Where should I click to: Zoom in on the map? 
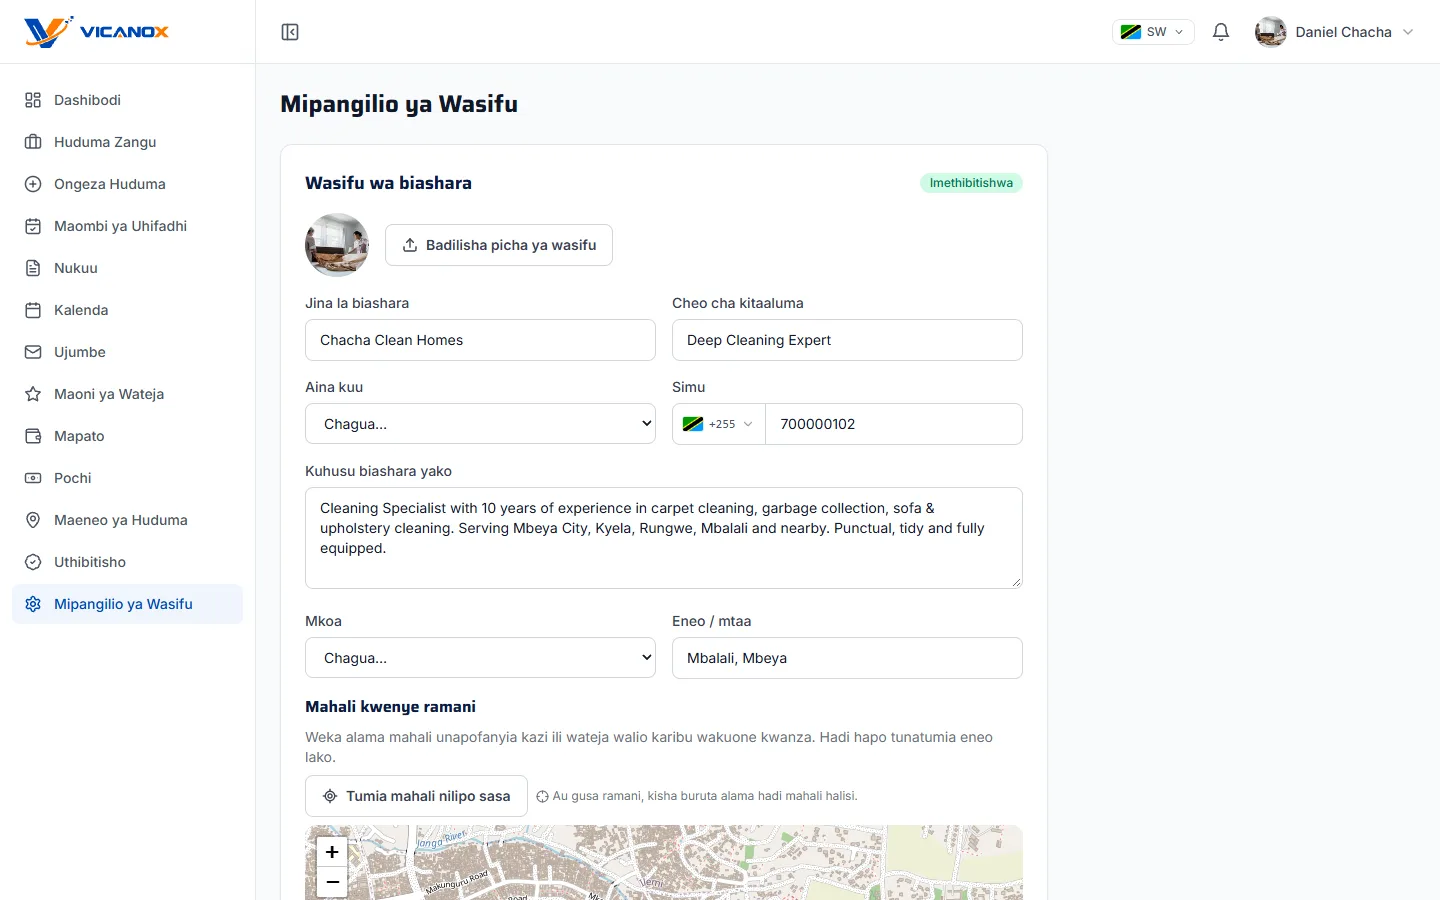coord(332,852)
